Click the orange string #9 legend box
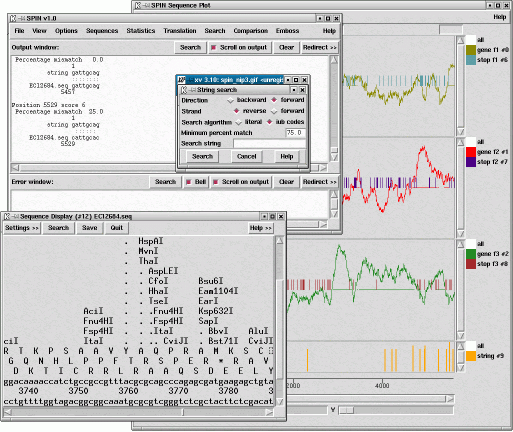Viewport: 513px width, 432px height. point(471,356)
